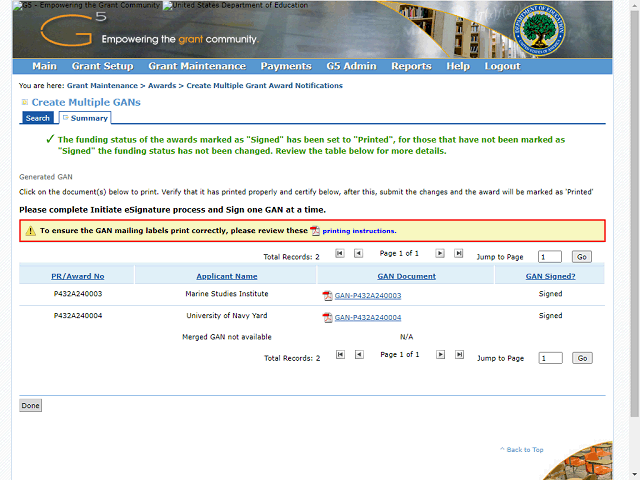Click the next page arrow in top pagination
Screen dimensions: 640x480
coord(440,254)
